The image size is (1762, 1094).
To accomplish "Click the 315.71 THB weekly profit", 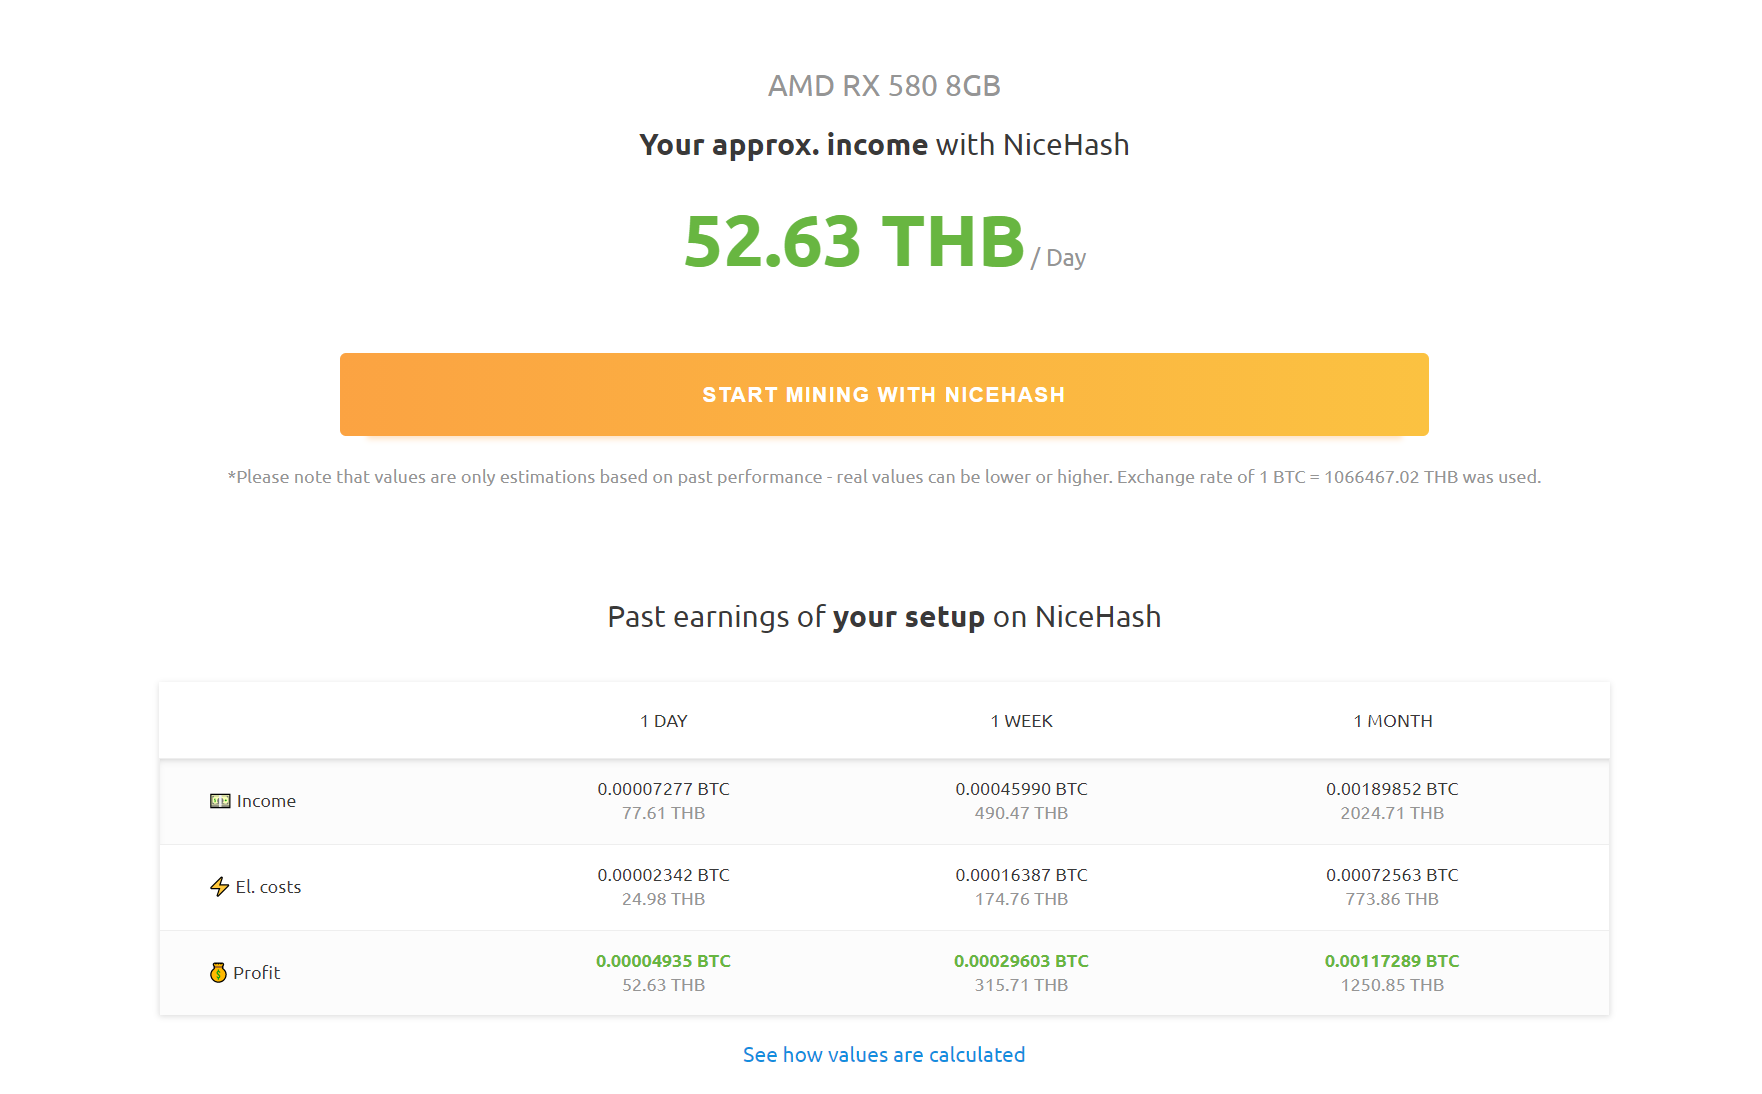I will point(1022,985).
